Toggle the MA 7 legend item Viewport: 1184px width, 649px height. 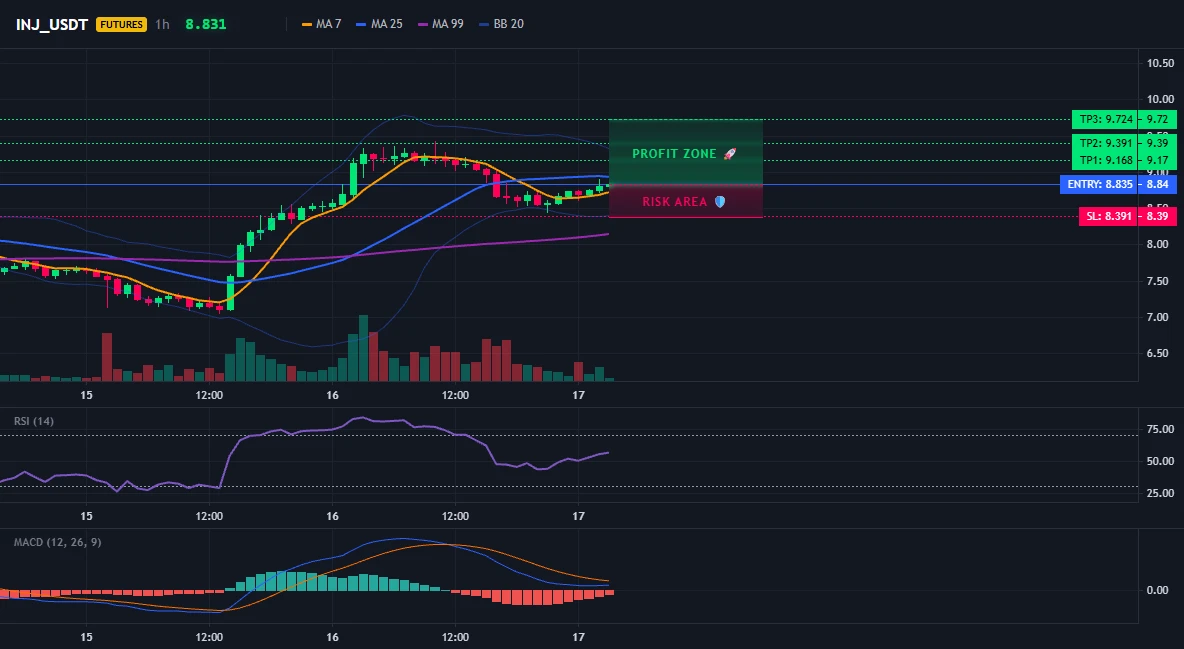pyautogui.click(x=322, y=24)
